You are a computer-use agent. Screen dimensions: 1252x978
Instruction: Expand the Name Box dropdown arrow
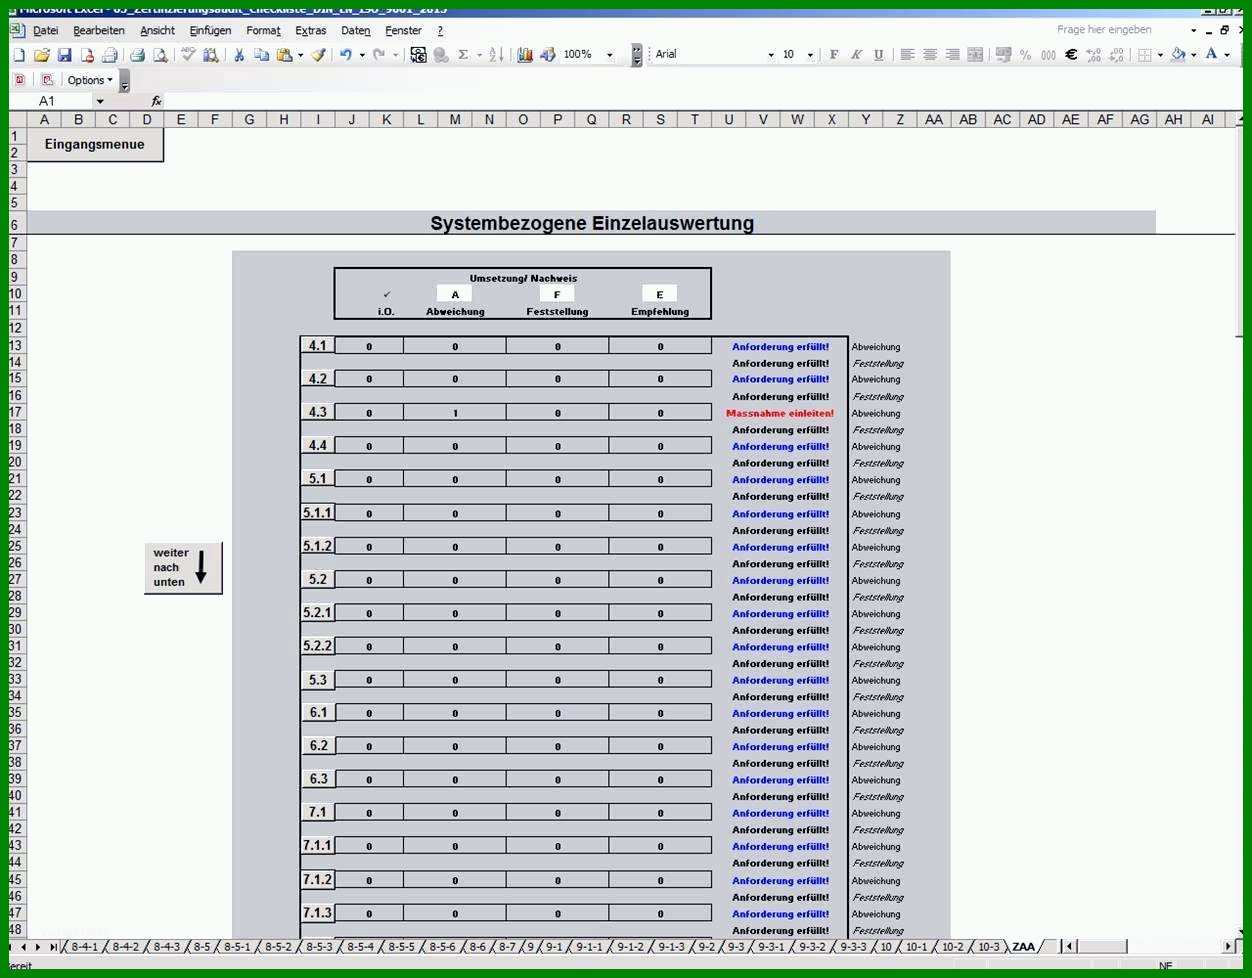tap(100, 101)
